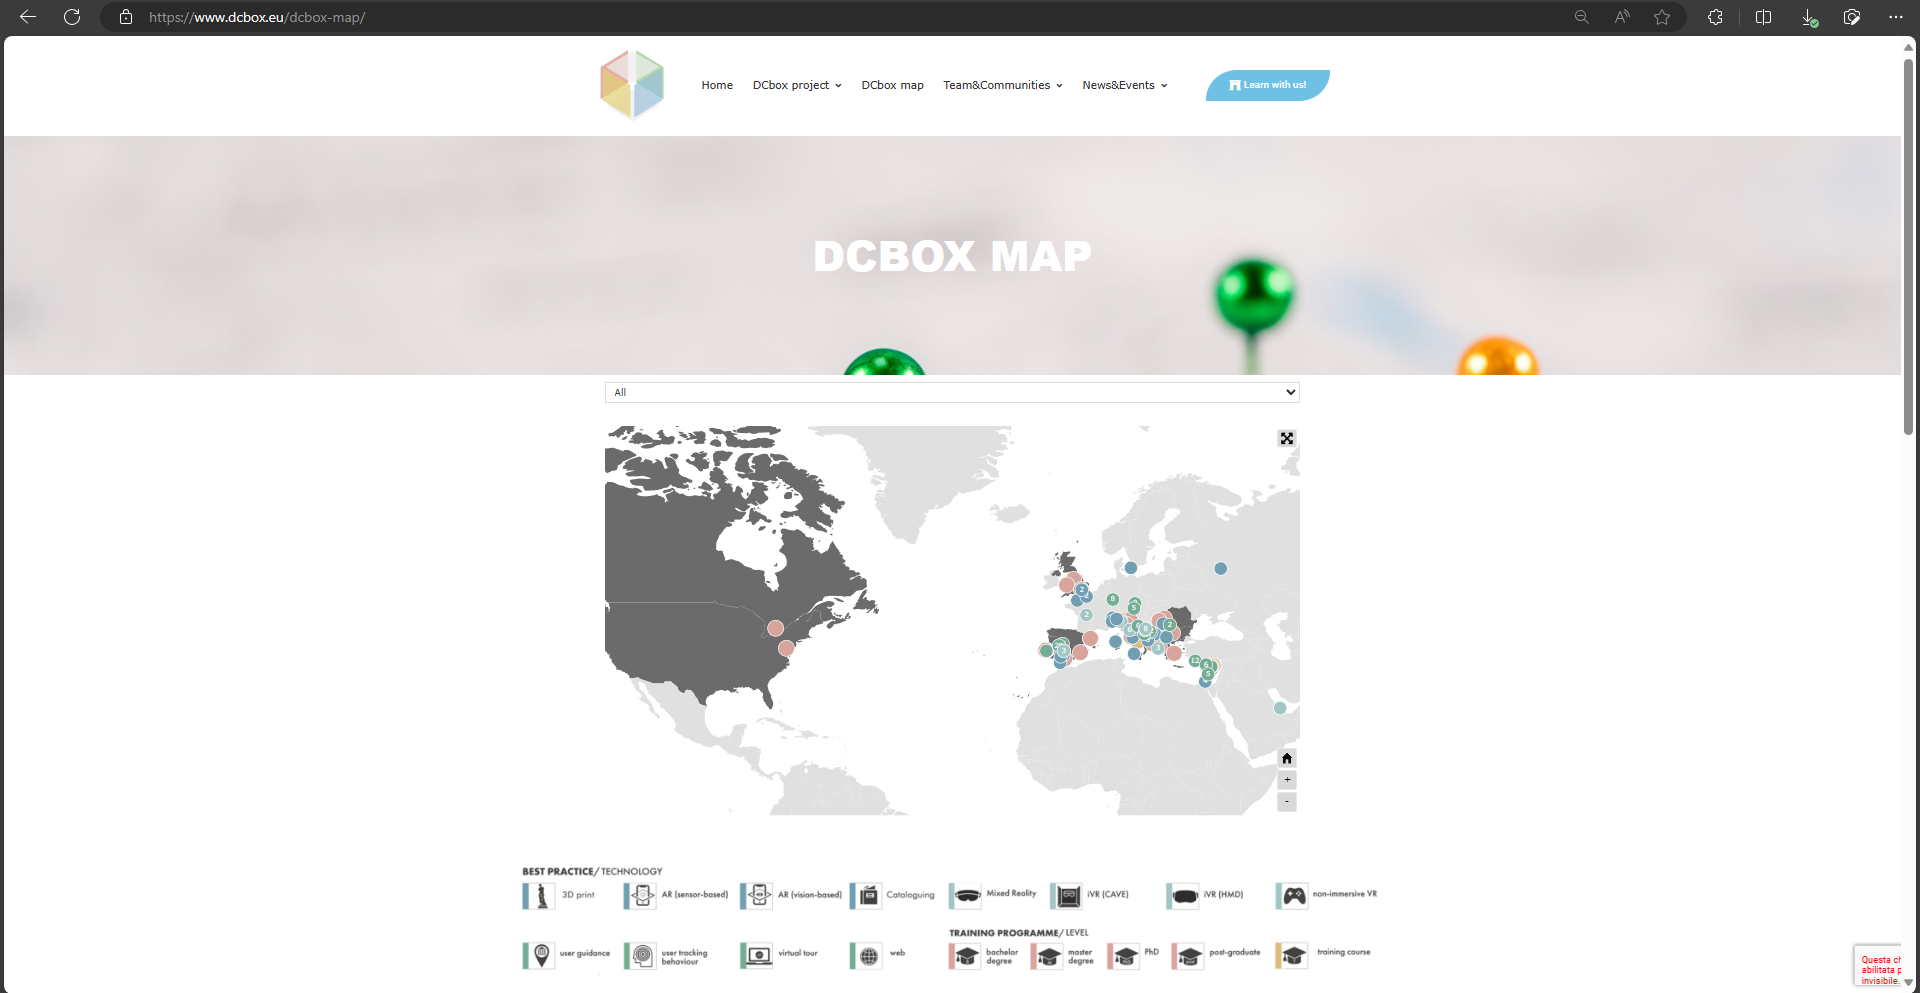Click the reCAPTCHA badge in corner

1878,966
